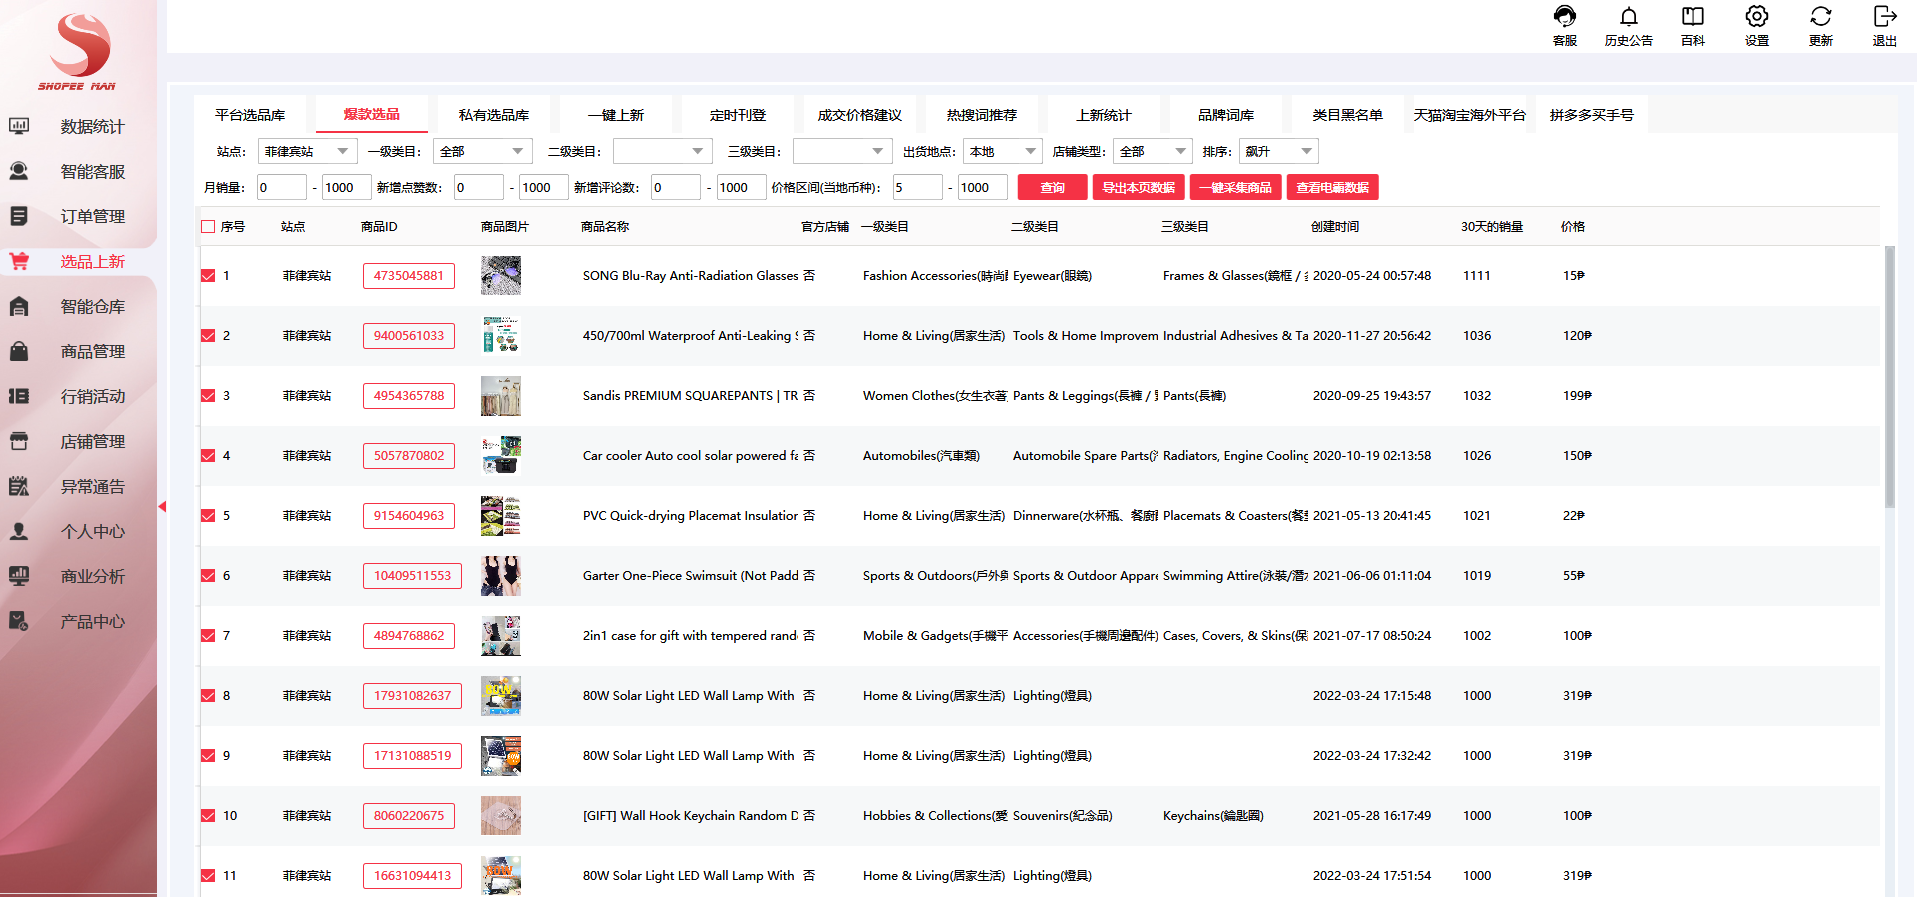Uncheck row 4 Car cooler item
This screenshot has height=897, width=1917.
point(208,456)
